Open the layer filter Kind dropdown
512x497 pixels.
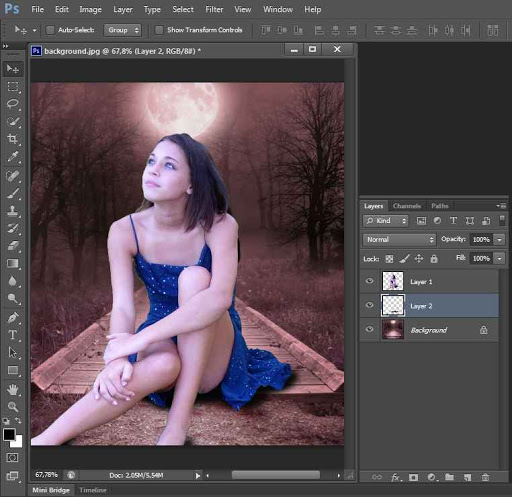[386, 221]
